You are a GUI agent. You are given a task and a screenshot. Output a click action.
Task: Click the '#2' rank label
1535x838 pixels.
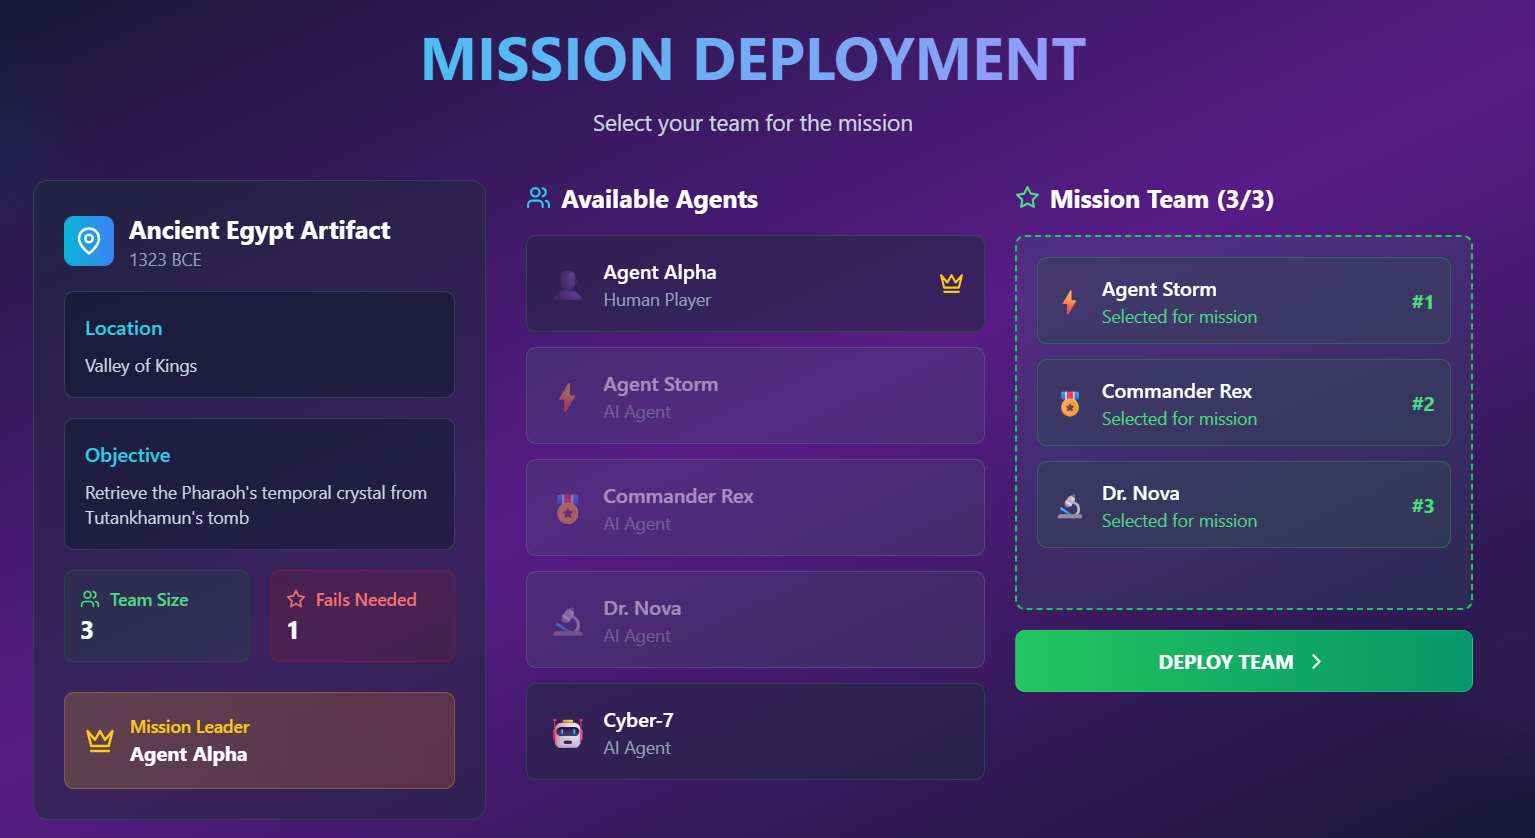coord(1423,404)
